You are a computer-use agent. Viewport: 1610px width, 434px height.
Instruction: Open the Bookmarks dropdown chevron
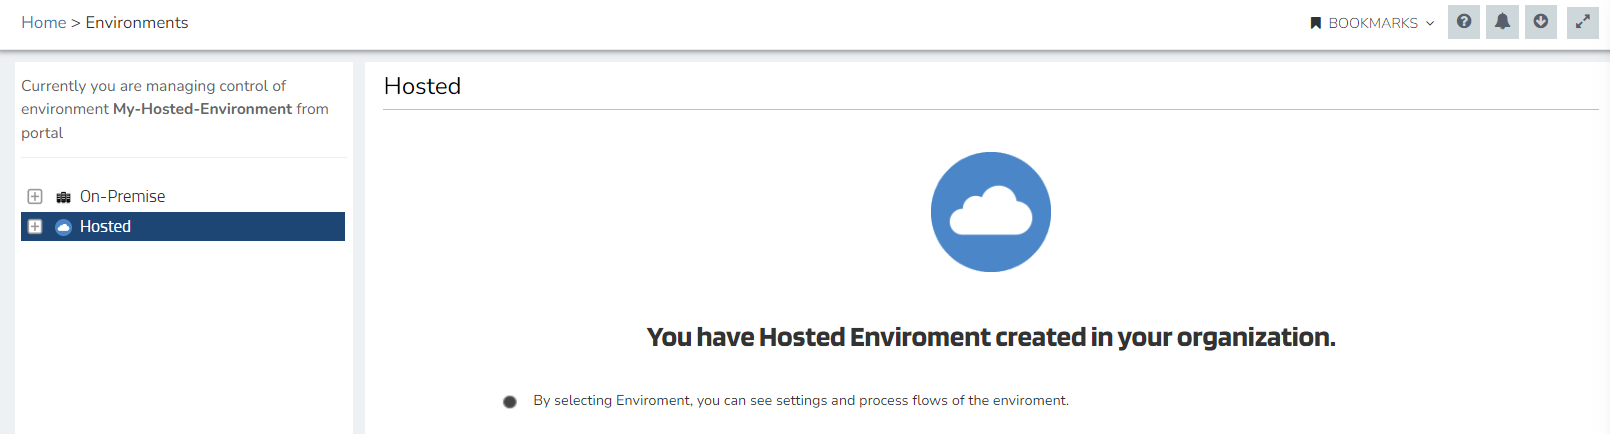(1430, 23)
